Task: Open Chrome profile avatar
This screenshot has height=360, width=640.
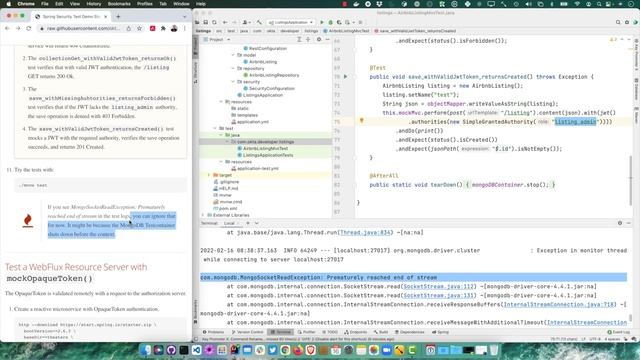Action: (x=174, y=29)
